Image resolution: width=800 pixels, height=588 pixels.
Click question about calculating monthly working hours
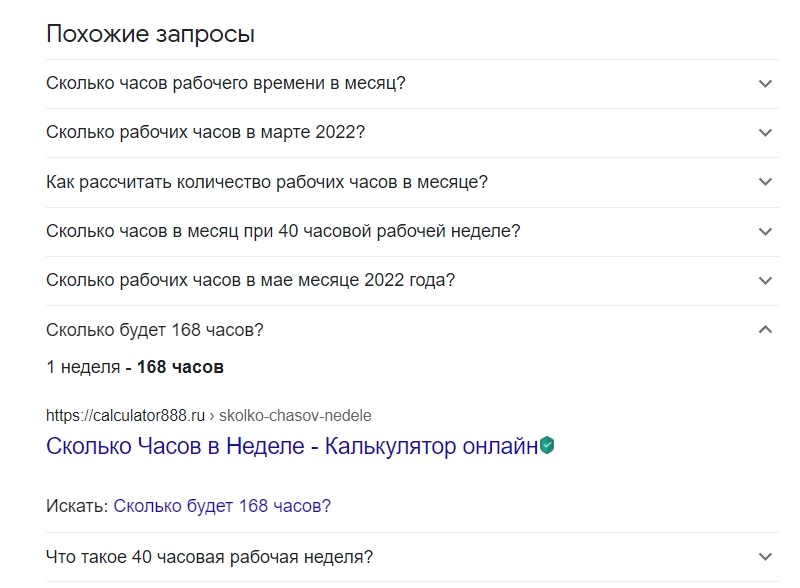[265, 182]
